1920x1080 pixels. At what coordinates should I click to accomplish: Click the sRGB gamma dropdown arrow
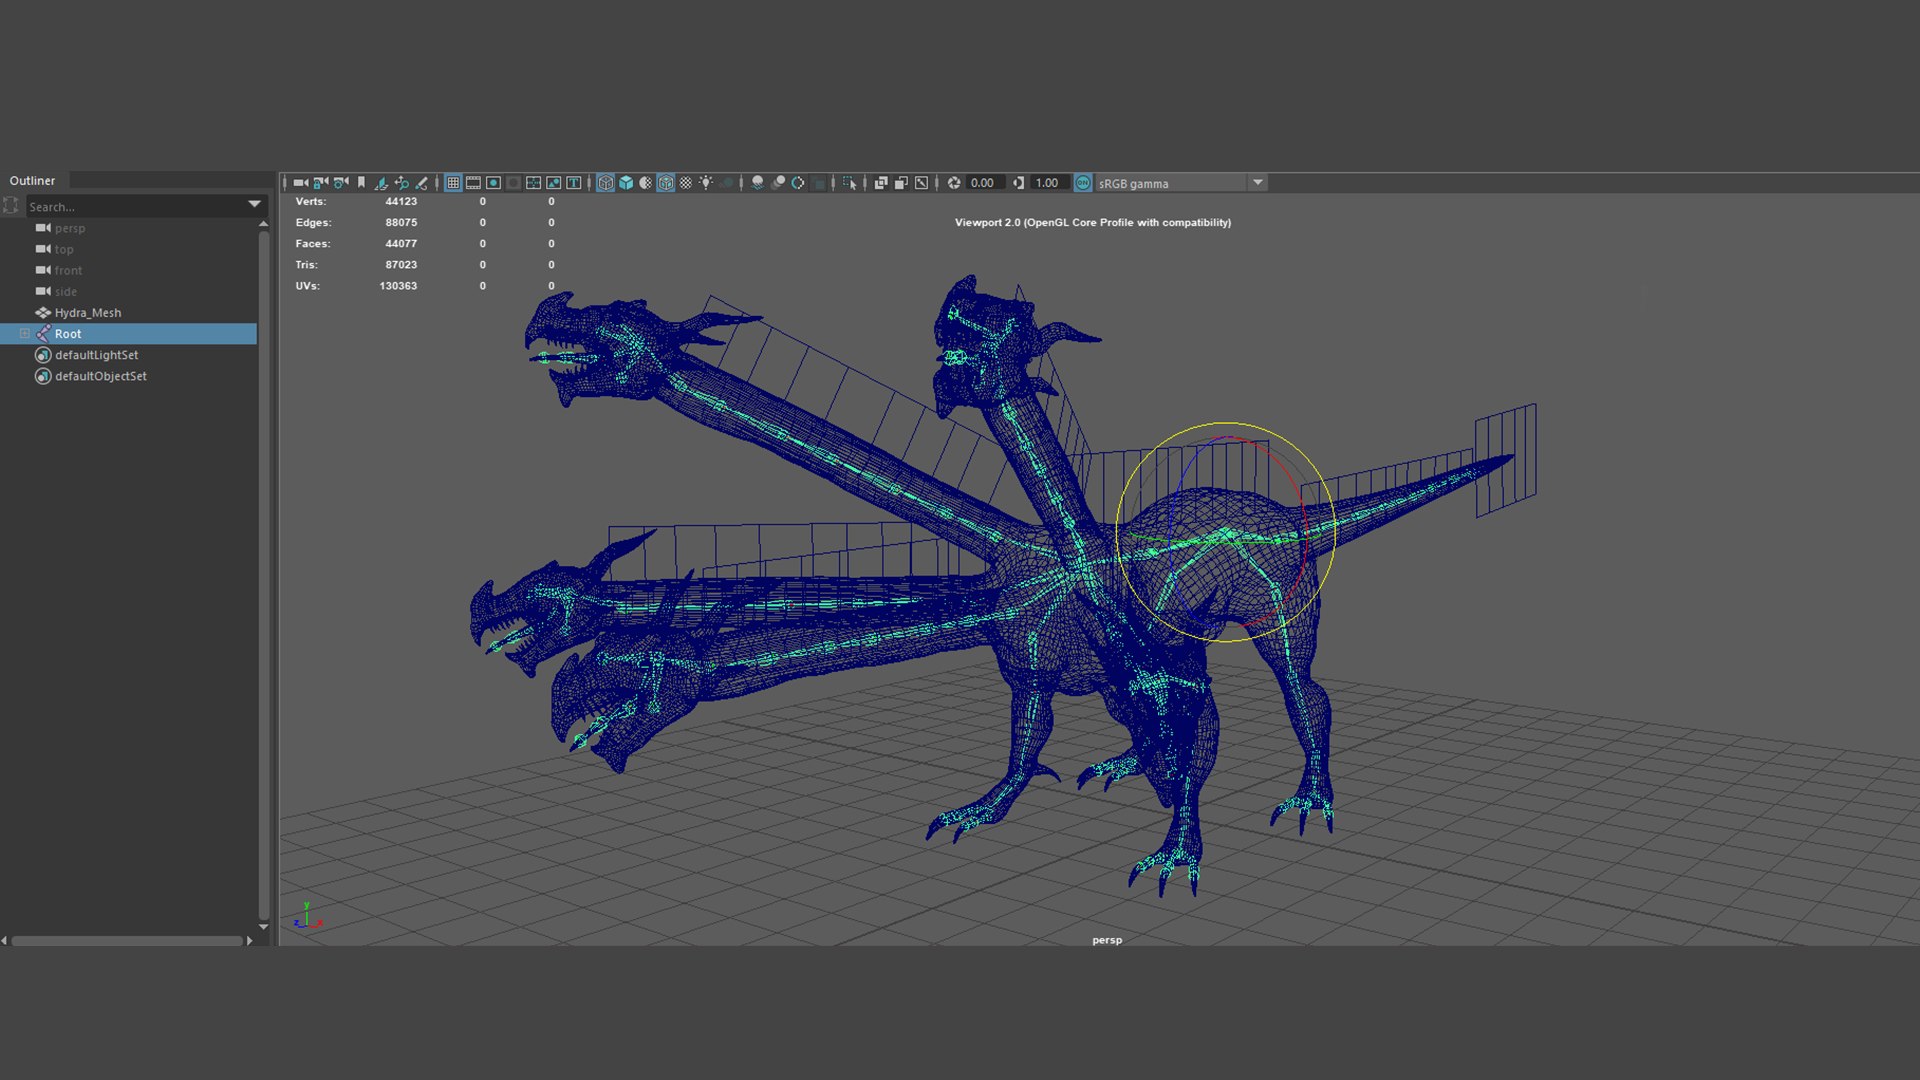(x=1258, y=183)
